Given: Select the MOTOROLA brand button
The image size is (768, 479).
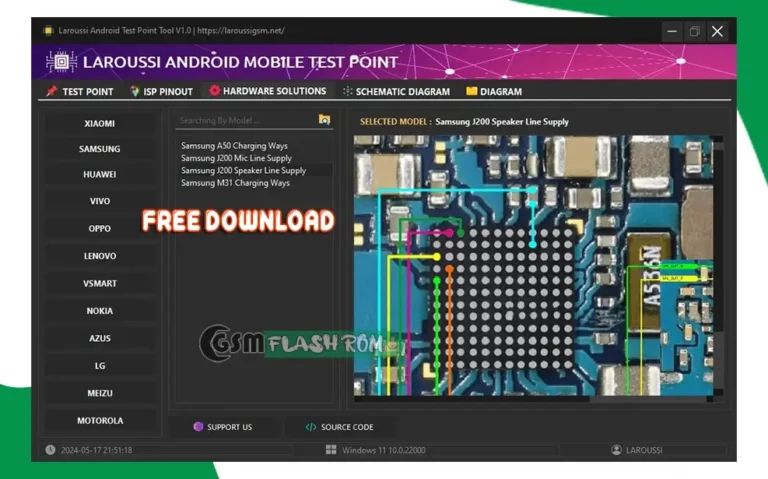Looking at the screenshot, I should tap(99, 421).
